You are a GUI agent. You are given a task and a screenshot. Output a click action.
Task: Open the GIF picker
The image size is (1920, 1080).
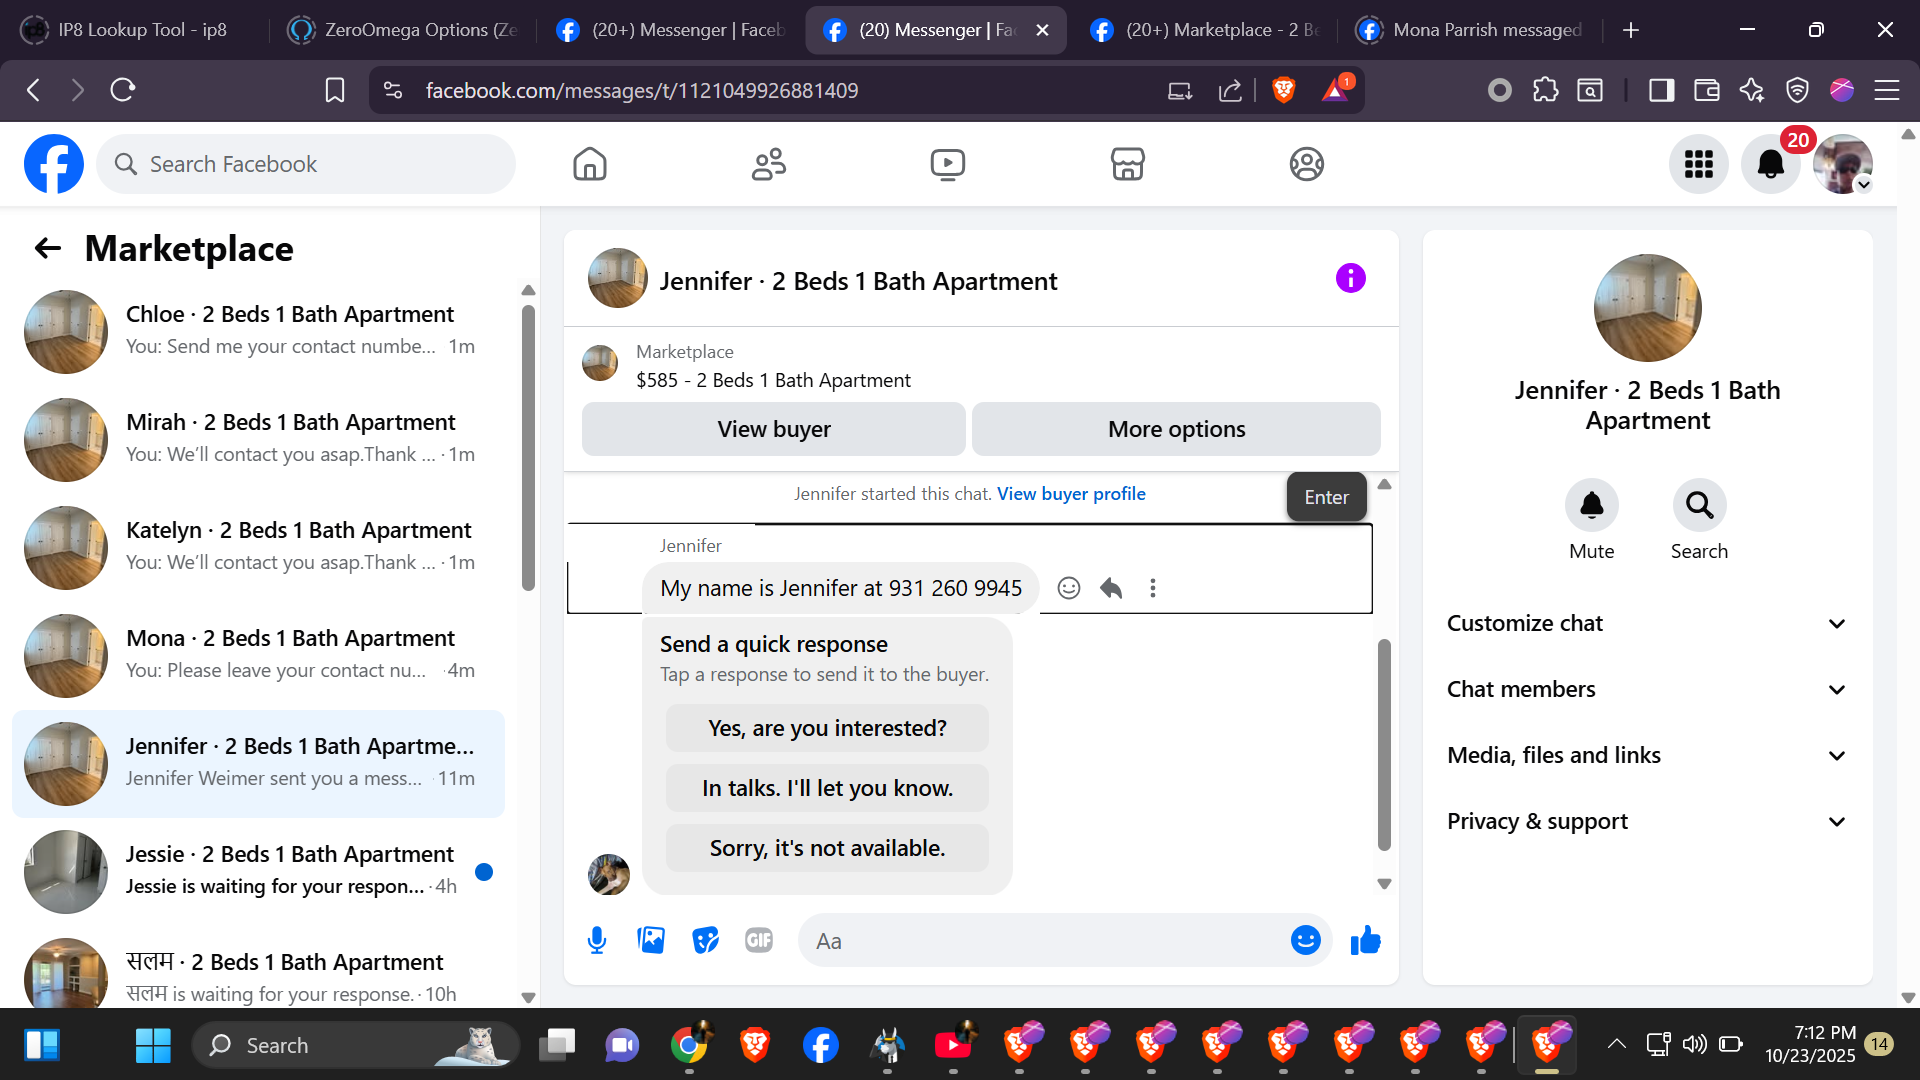[x=759, y=940]
